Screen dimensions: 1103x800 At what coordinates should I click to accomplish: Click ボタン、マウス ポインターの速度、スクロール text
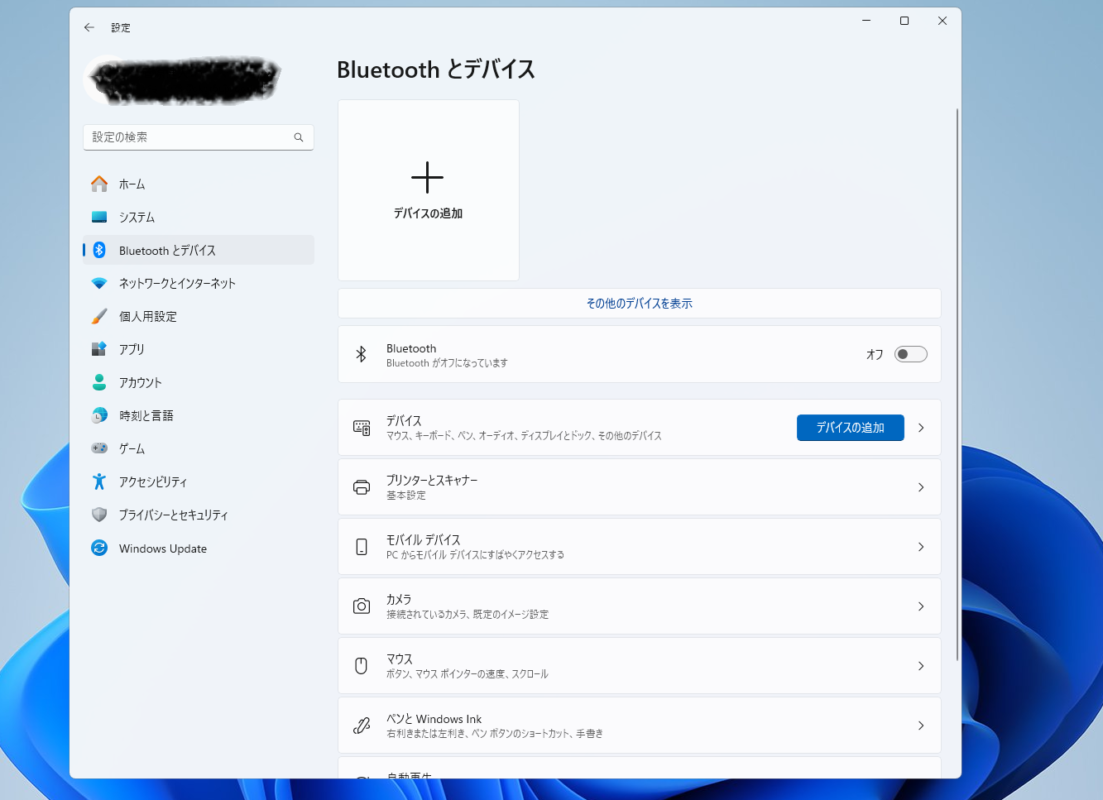click(467, 674)
